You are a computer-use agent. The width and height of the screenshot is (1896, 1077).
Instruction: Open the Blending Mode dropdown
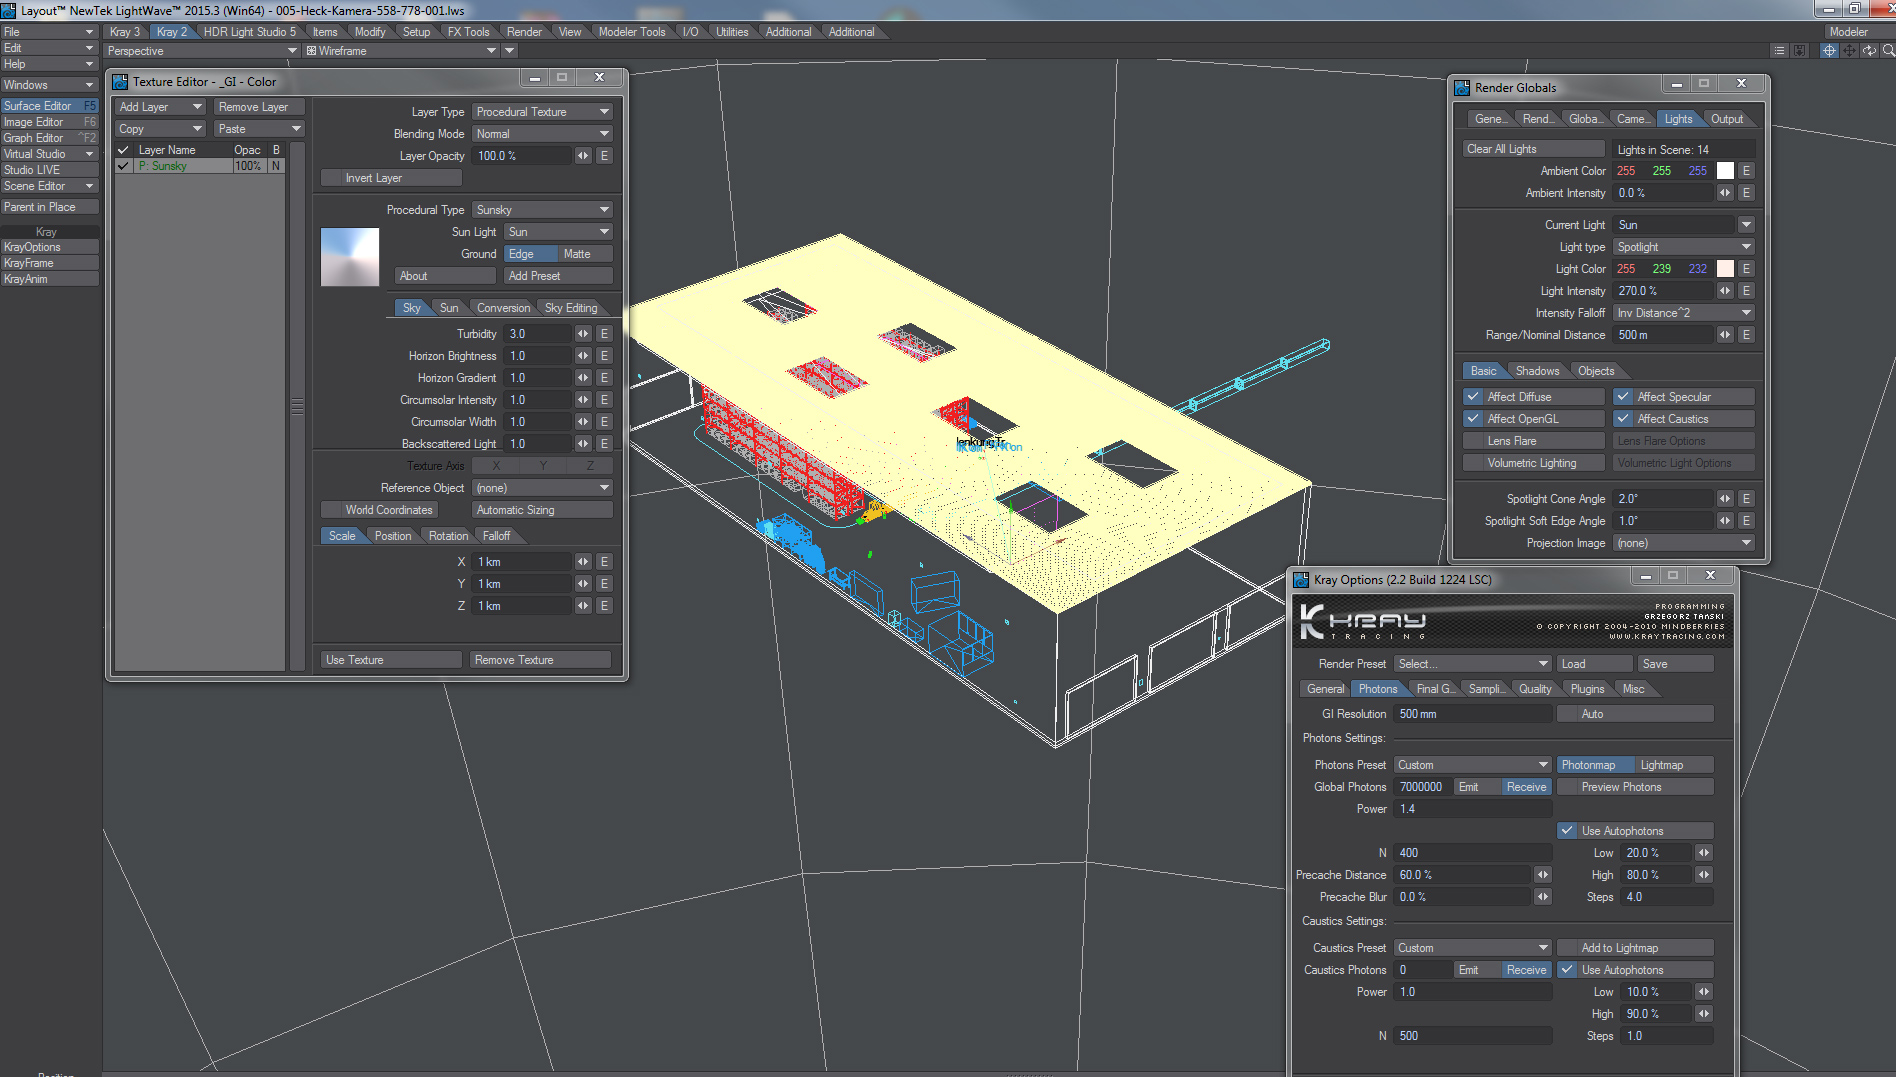(542, 134)
